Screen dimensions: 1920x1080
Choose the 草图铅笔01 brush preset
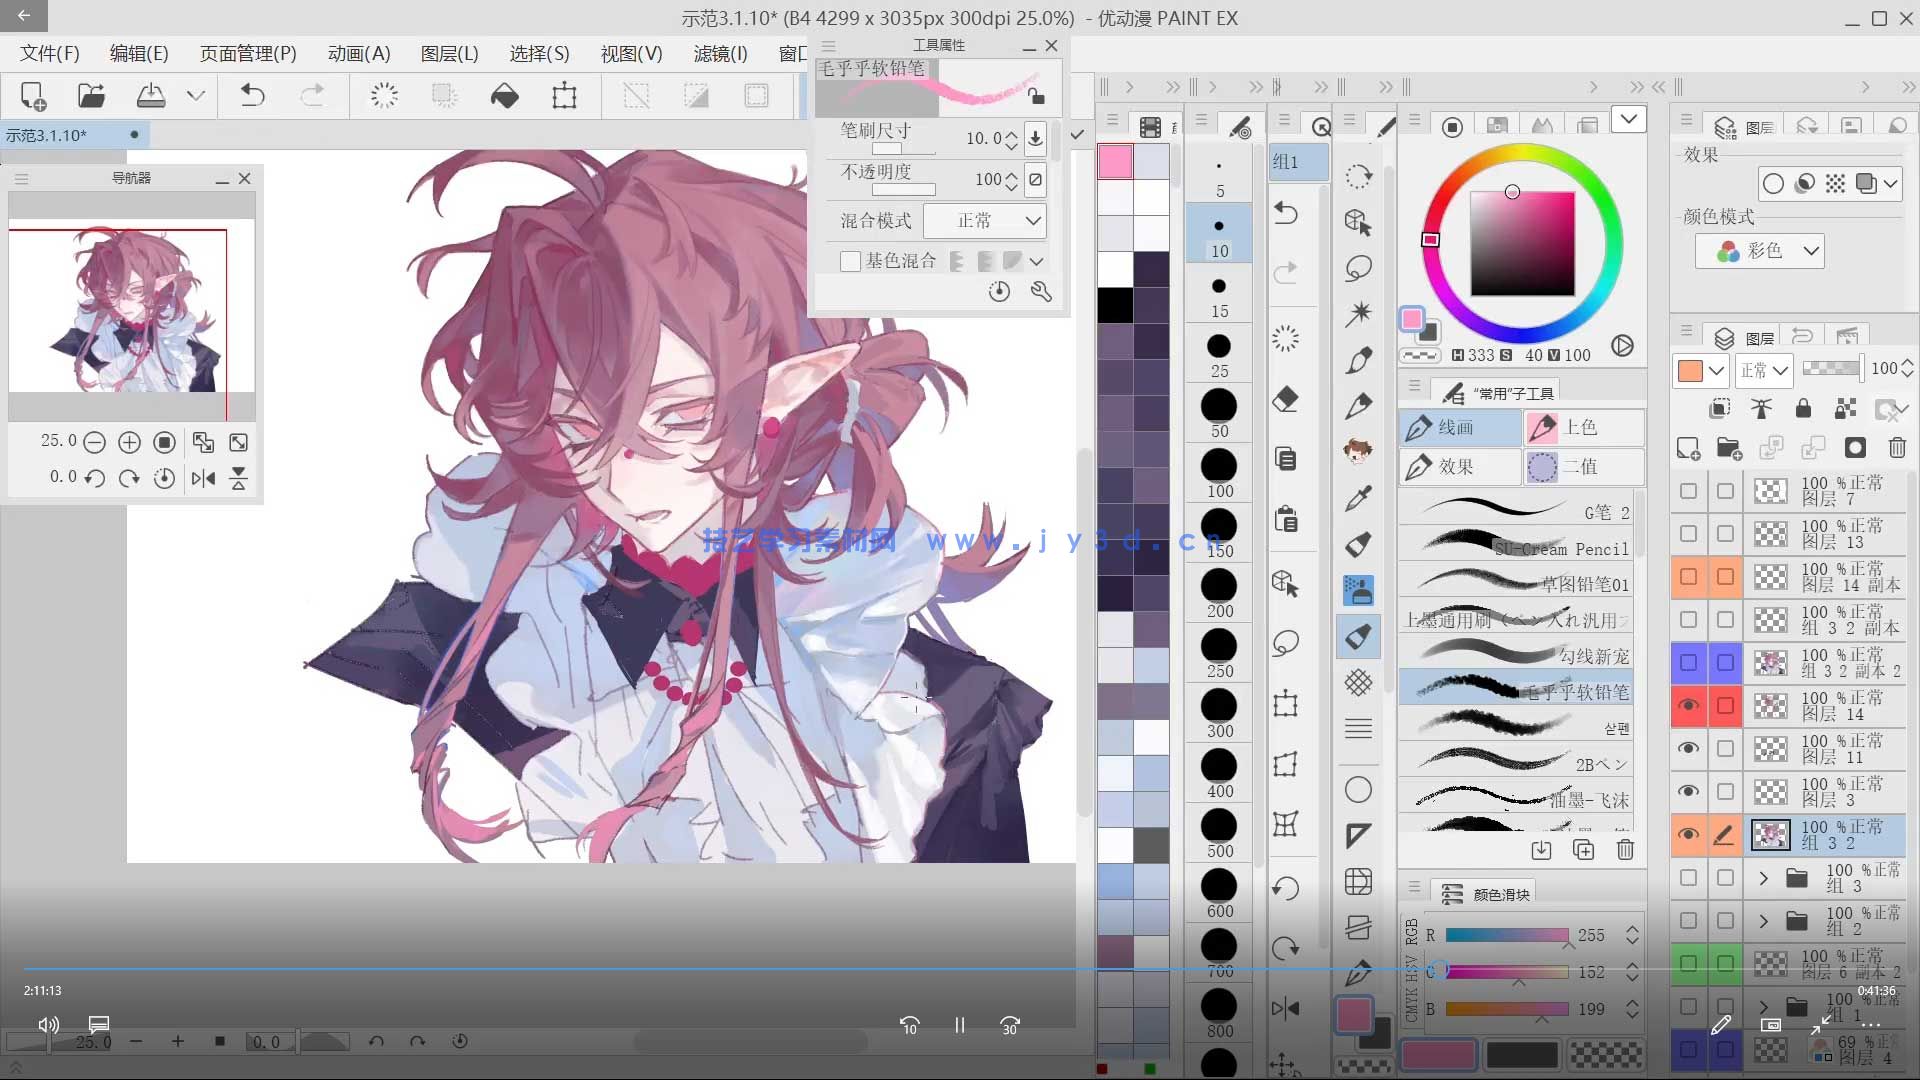tap(1515, 583)
